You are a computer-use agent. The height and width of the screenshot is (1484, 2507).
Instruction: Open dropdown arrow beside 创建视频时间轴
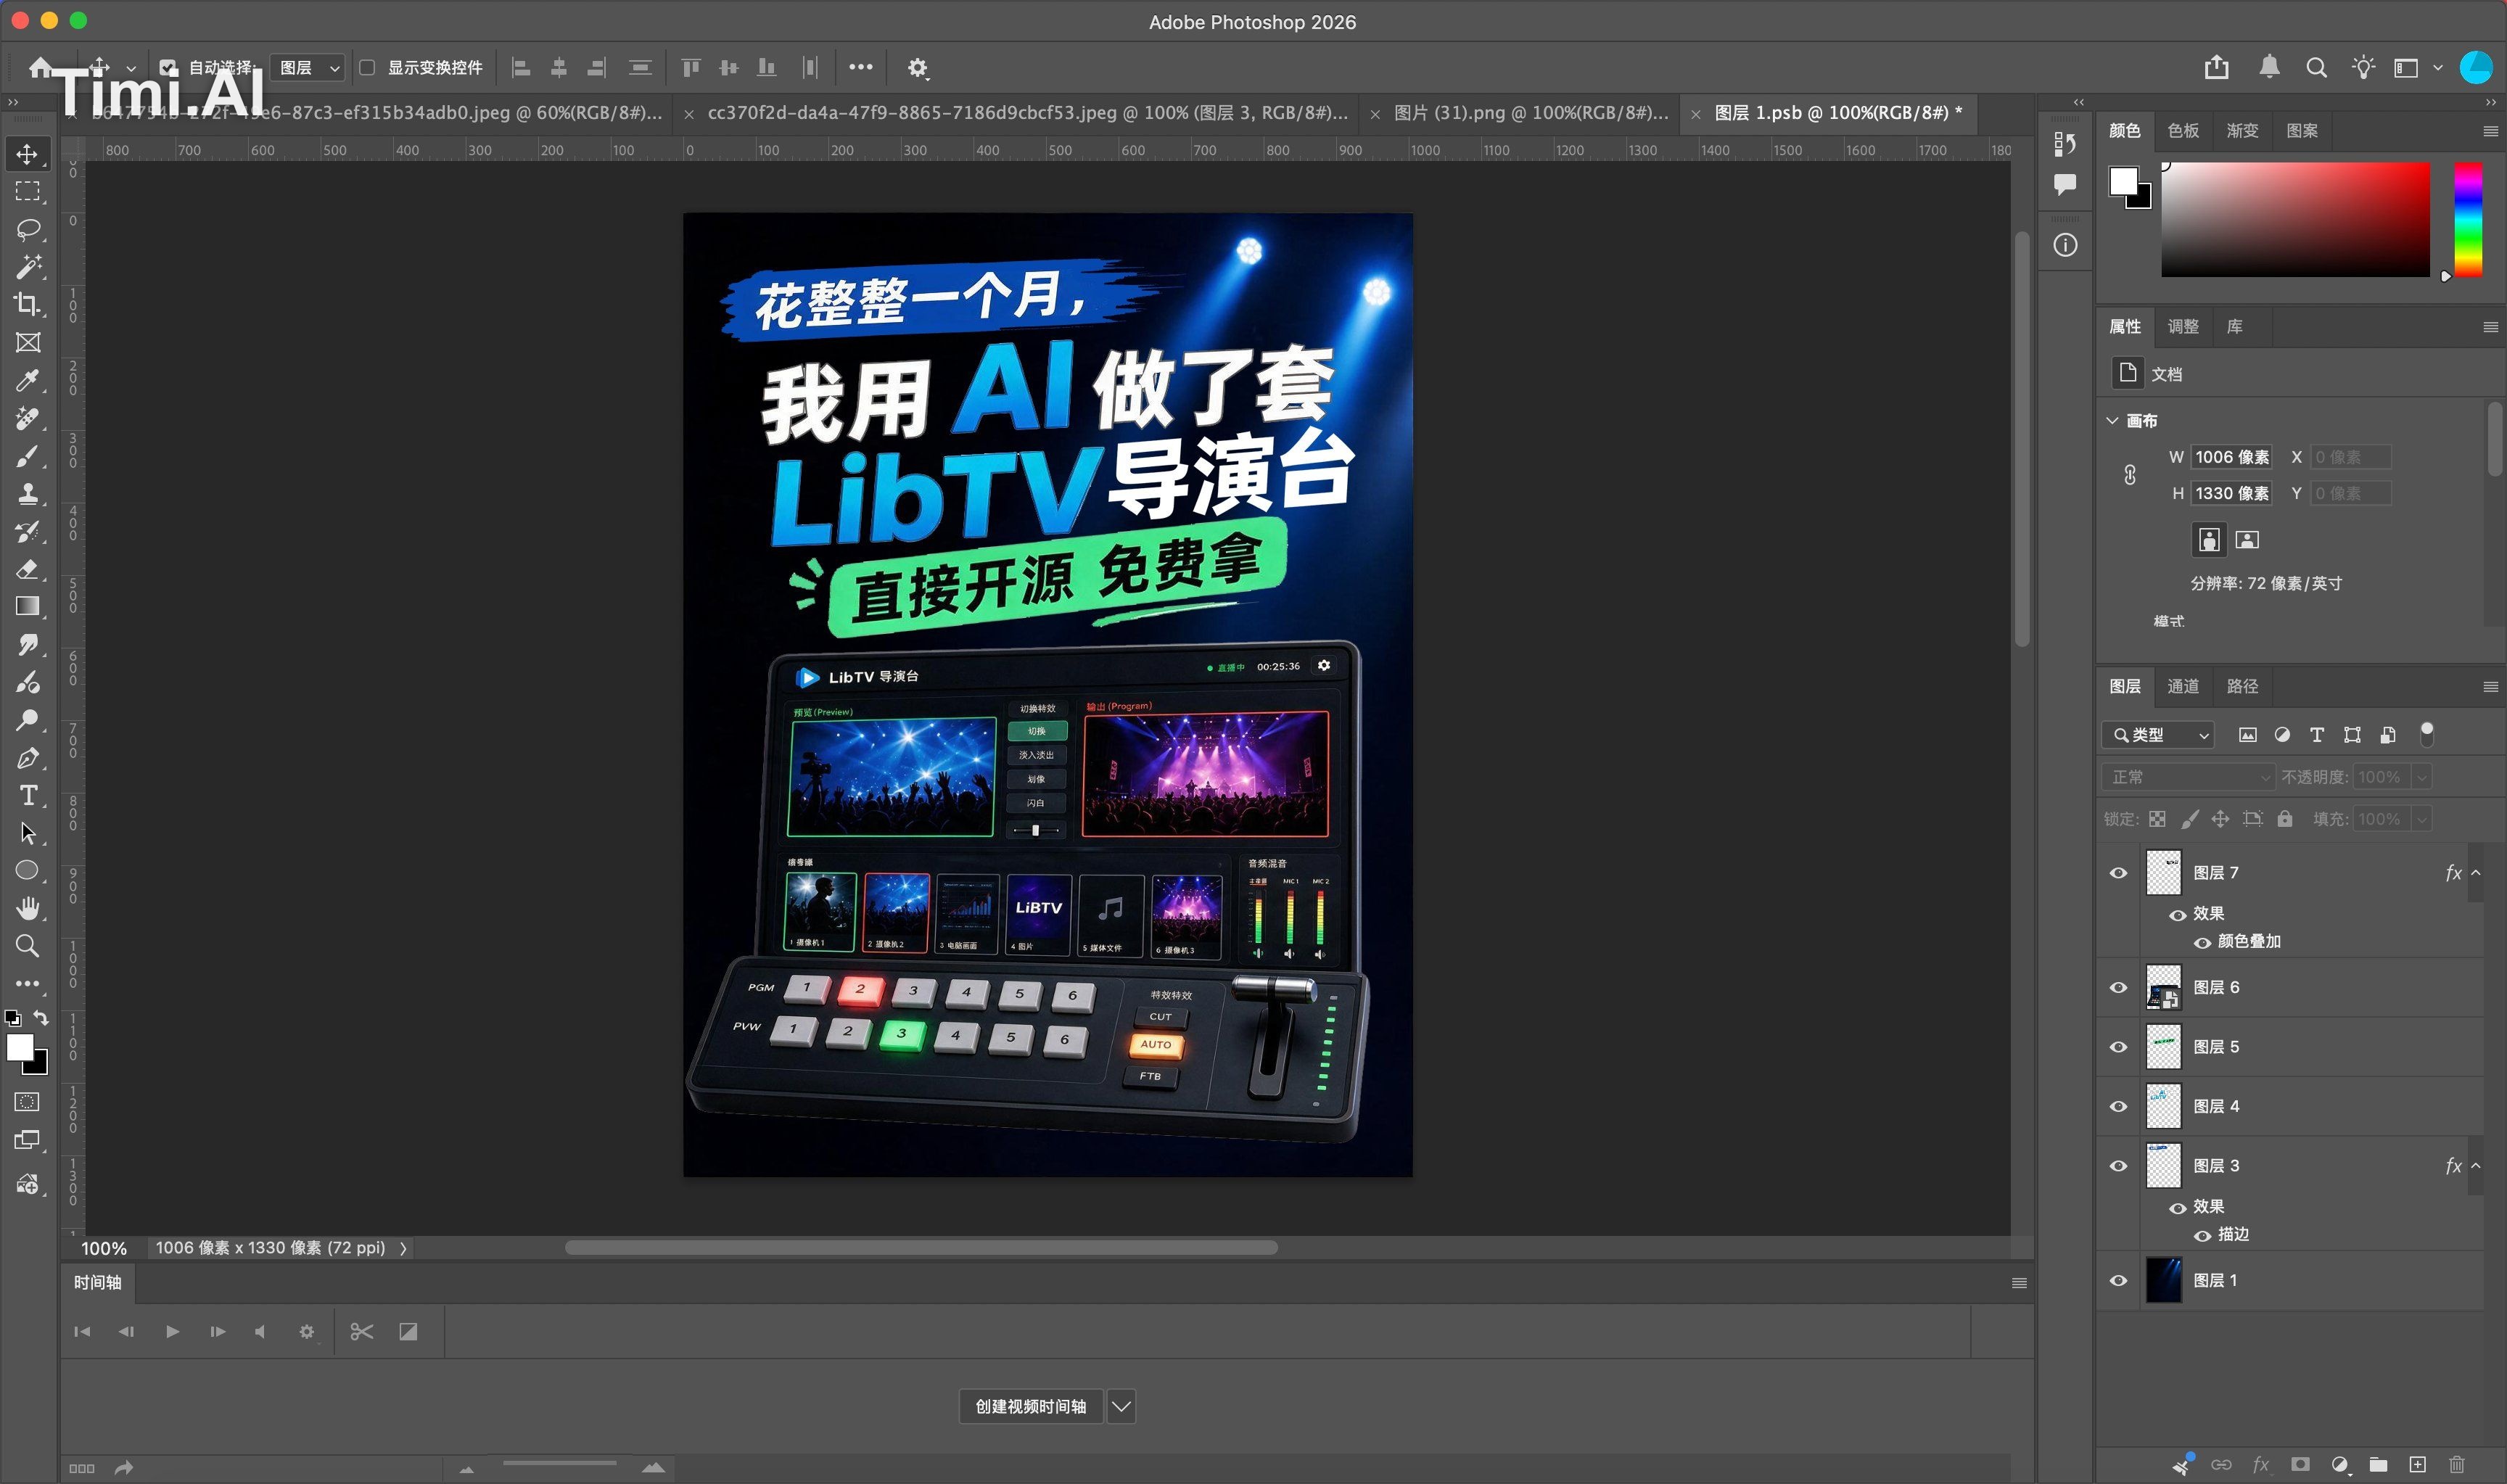pos(1121,1407)
